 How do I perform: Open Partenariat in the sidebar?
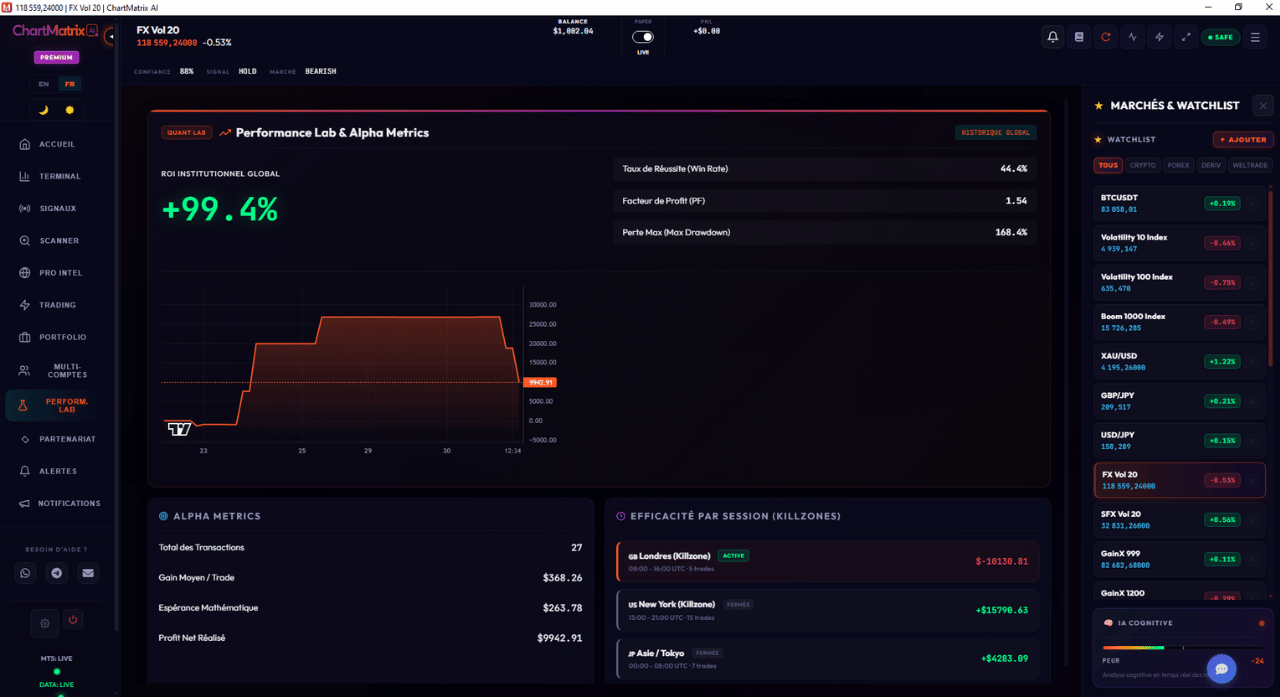pos(57,439)
